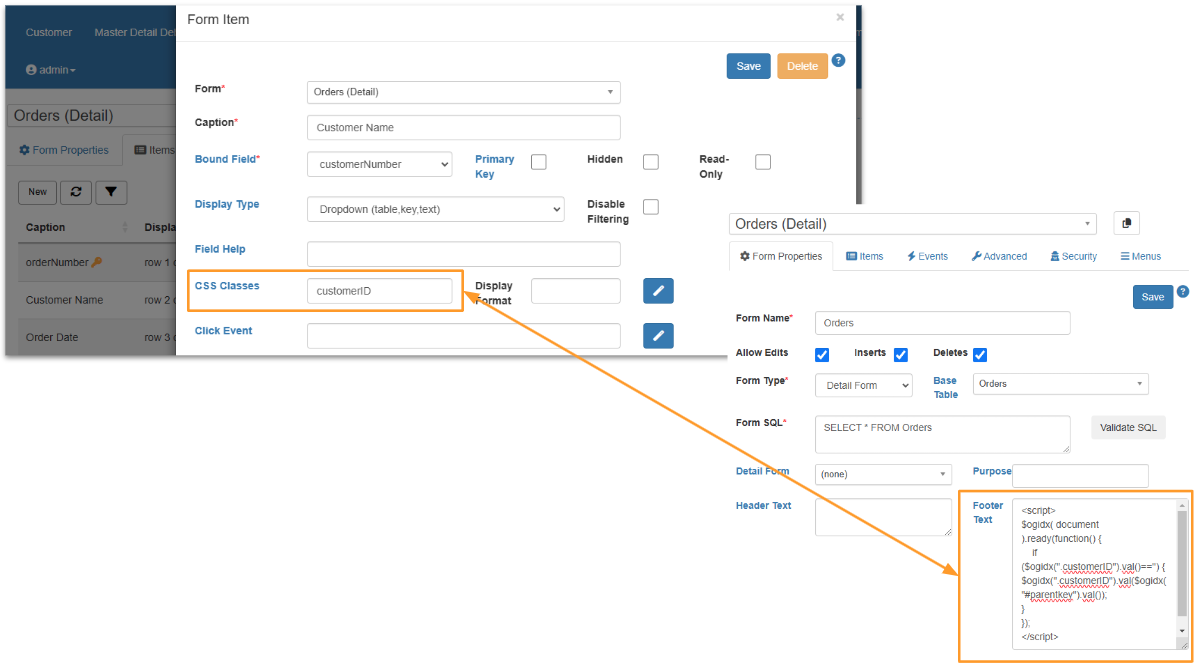1201x665 pixels.
Task: Click the copy form icon beside form selector
Action: [1125, 223]
